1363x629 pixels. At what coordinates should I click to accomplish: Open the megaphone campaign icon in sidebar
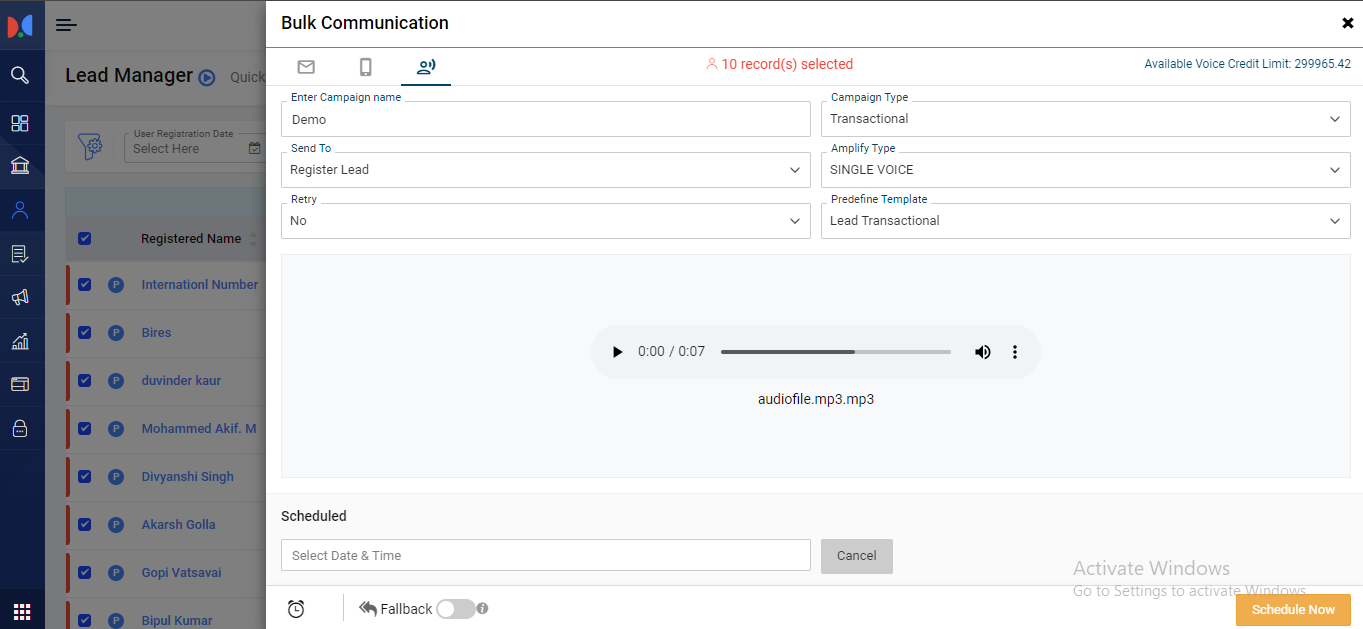(x=20, y=297)
